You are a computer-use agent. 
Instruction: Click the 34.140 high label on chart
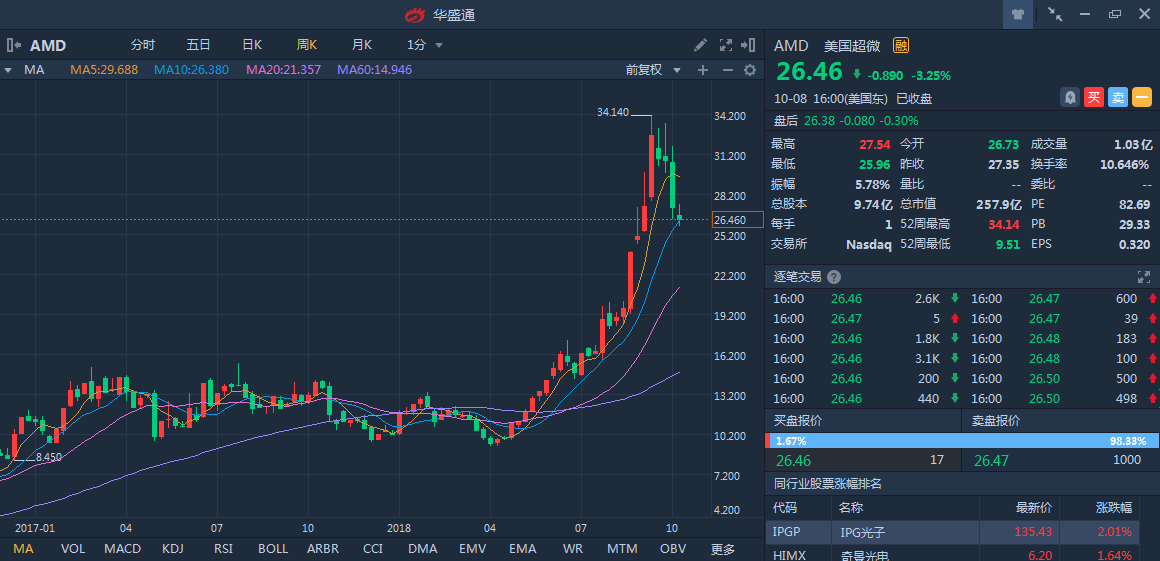(x=613, y=112)
